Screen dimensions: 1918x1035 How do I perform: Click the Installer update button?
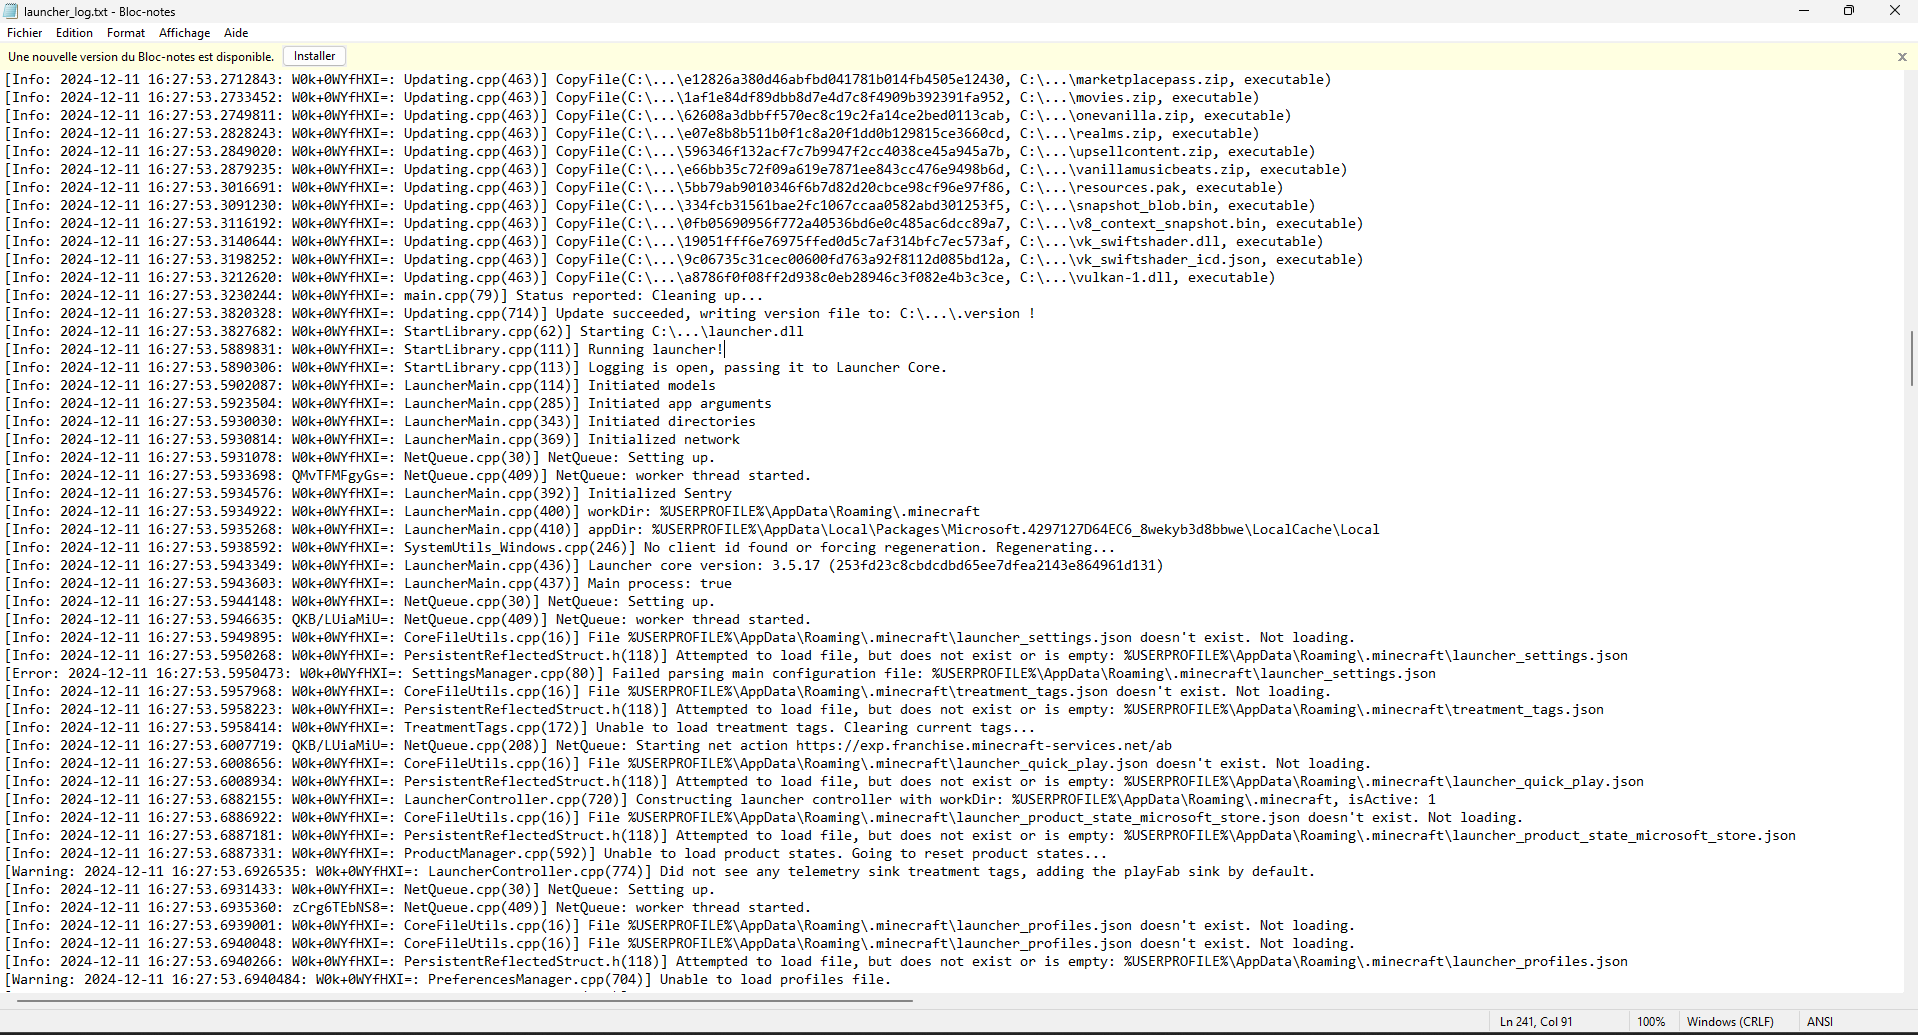[314, 56]
